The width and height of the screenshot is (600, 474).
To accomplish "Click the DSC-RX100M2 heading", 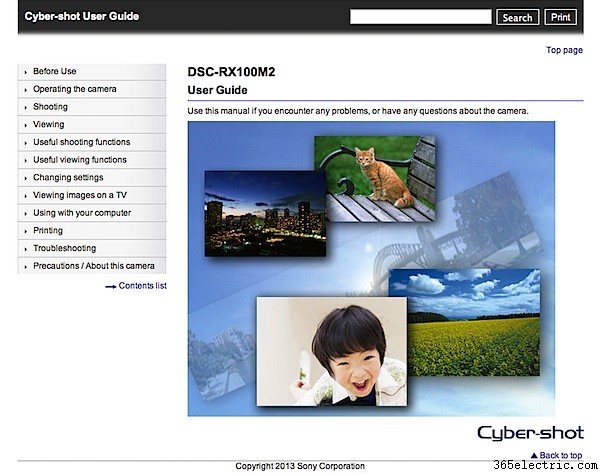I will pos(231,72).
